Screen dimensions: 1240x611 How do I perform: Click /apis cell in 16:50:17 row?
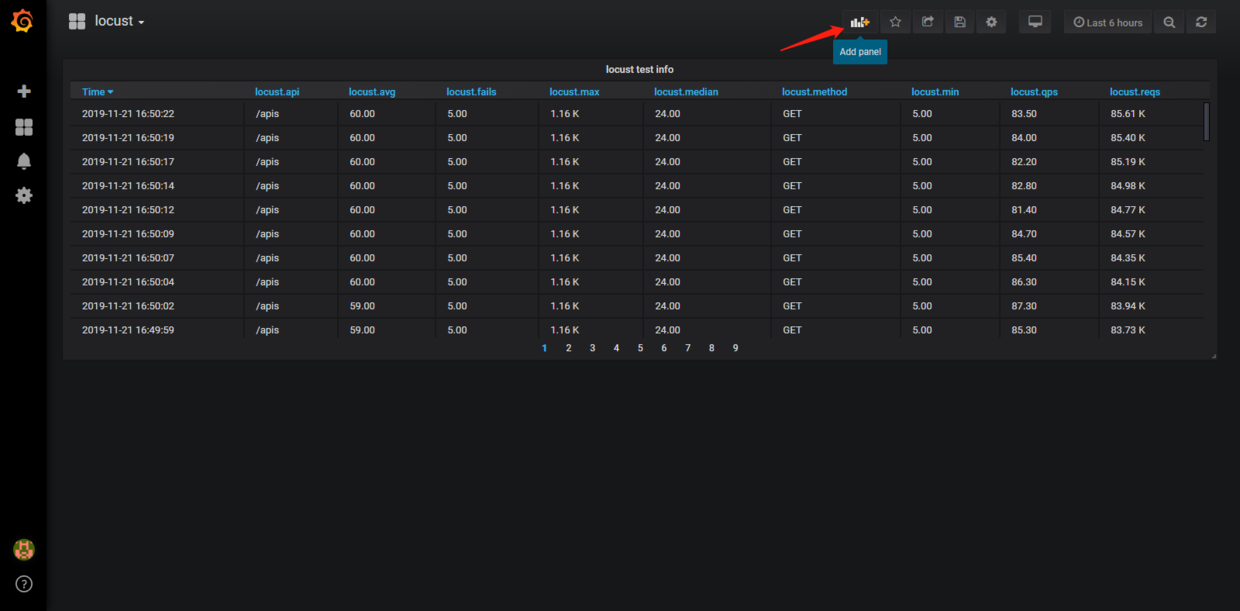tap(267, 162)
